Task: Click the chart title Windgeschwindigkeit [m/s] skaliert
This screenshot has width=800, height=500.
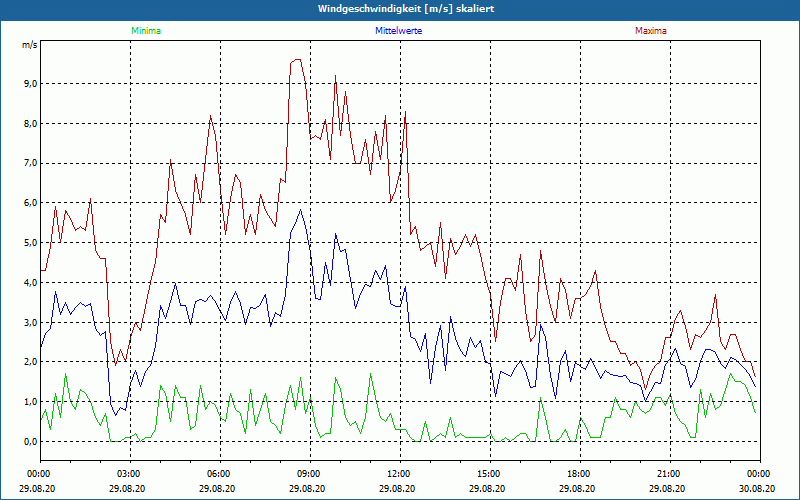Action: 399,8
